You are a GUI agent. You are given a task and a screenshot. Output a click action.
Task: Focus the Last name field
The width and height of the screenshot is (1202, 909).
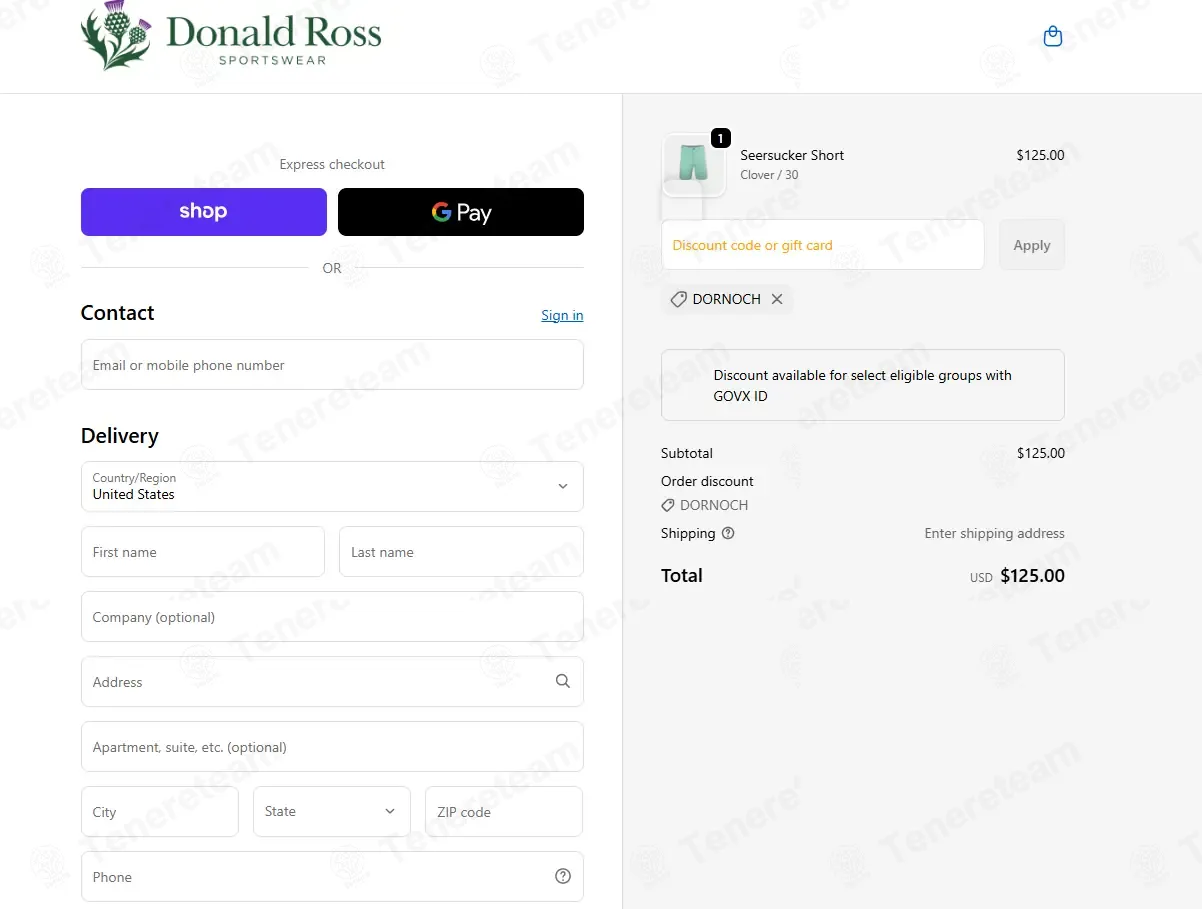[x=461, y=552]
